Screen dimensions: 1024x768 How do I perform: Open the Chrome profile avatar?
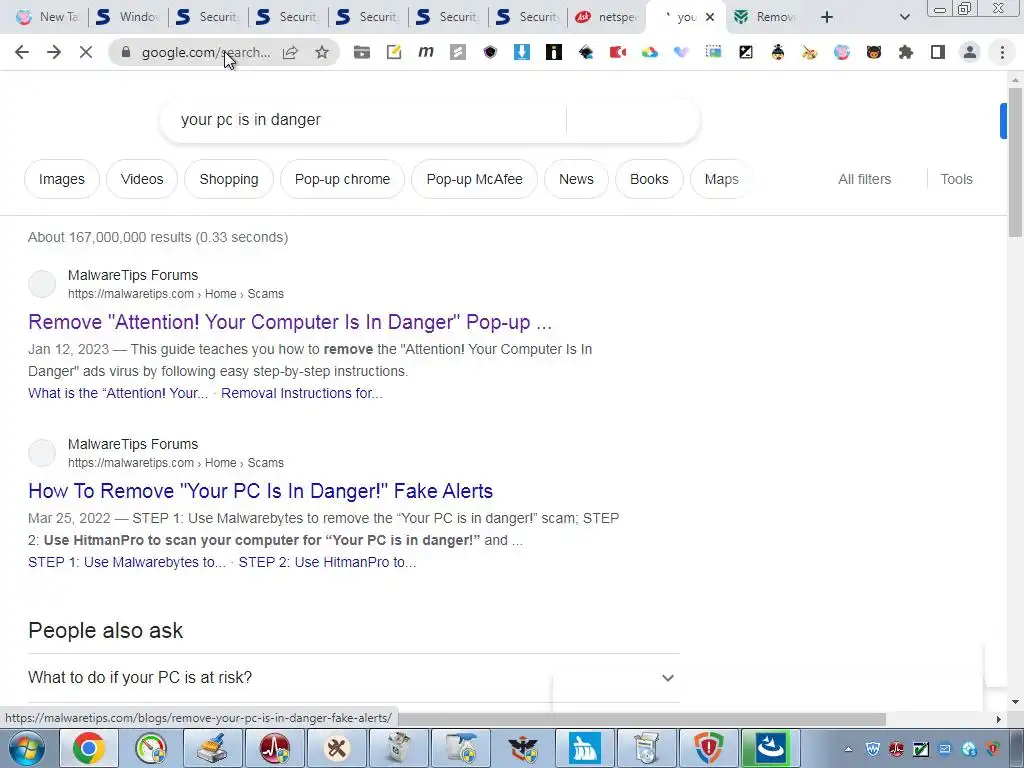[x=970, y=52]
